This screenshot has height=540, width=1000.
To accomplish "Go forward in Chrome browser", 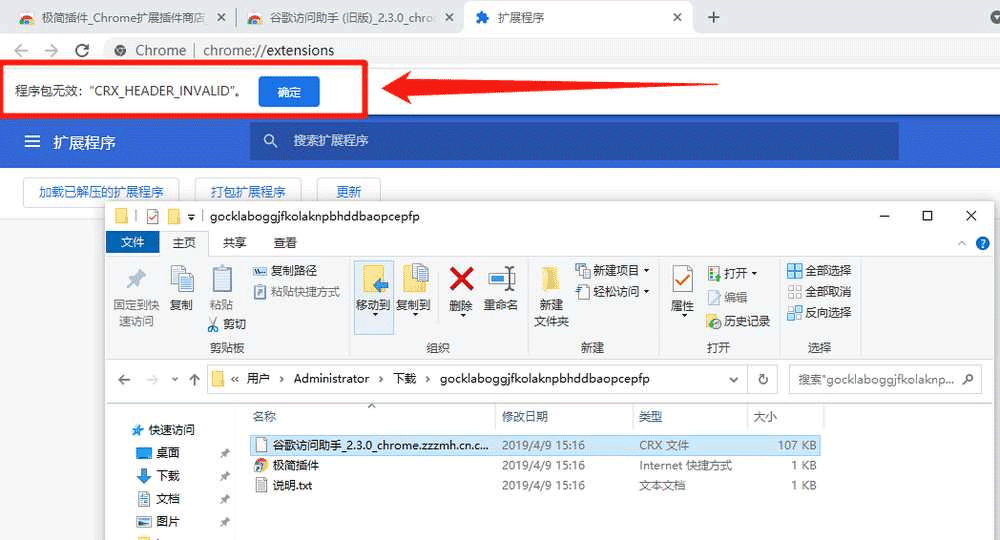I will tap(52, 50).
